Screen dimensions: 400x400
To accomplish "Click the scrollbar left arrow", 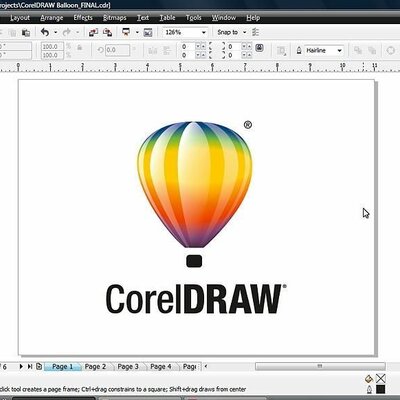I will pos(206,366).
